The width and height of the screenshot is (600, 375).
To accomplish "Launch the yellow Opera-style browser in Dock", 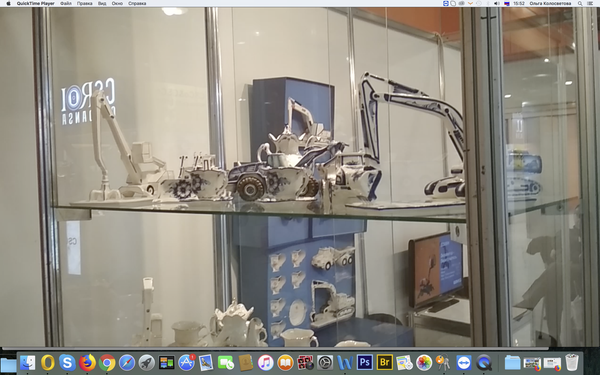I will pyautogui.click(x=47, y=362).
